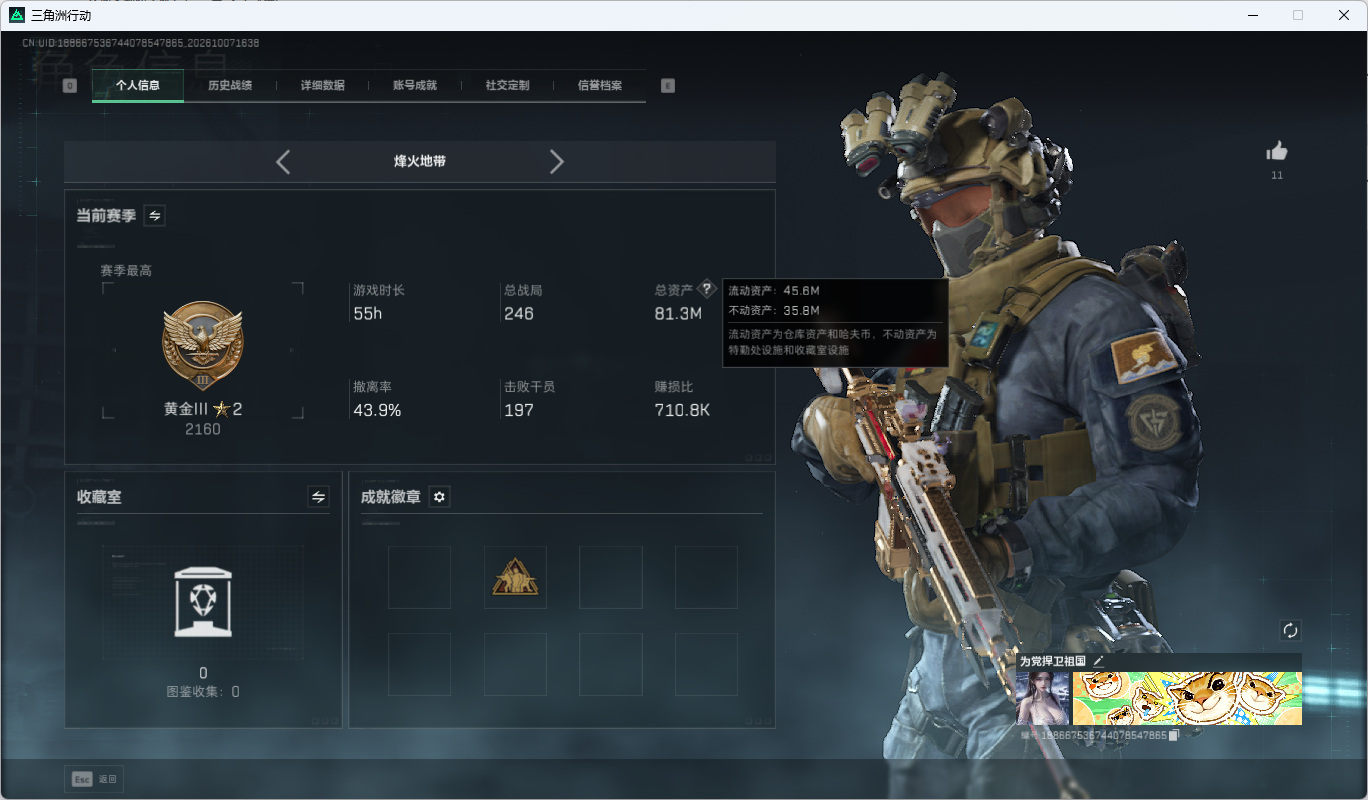The height and width of the screenshot is (800, 1368).
Task: Open the 详细数据 tab
Action: coord(323,86)
